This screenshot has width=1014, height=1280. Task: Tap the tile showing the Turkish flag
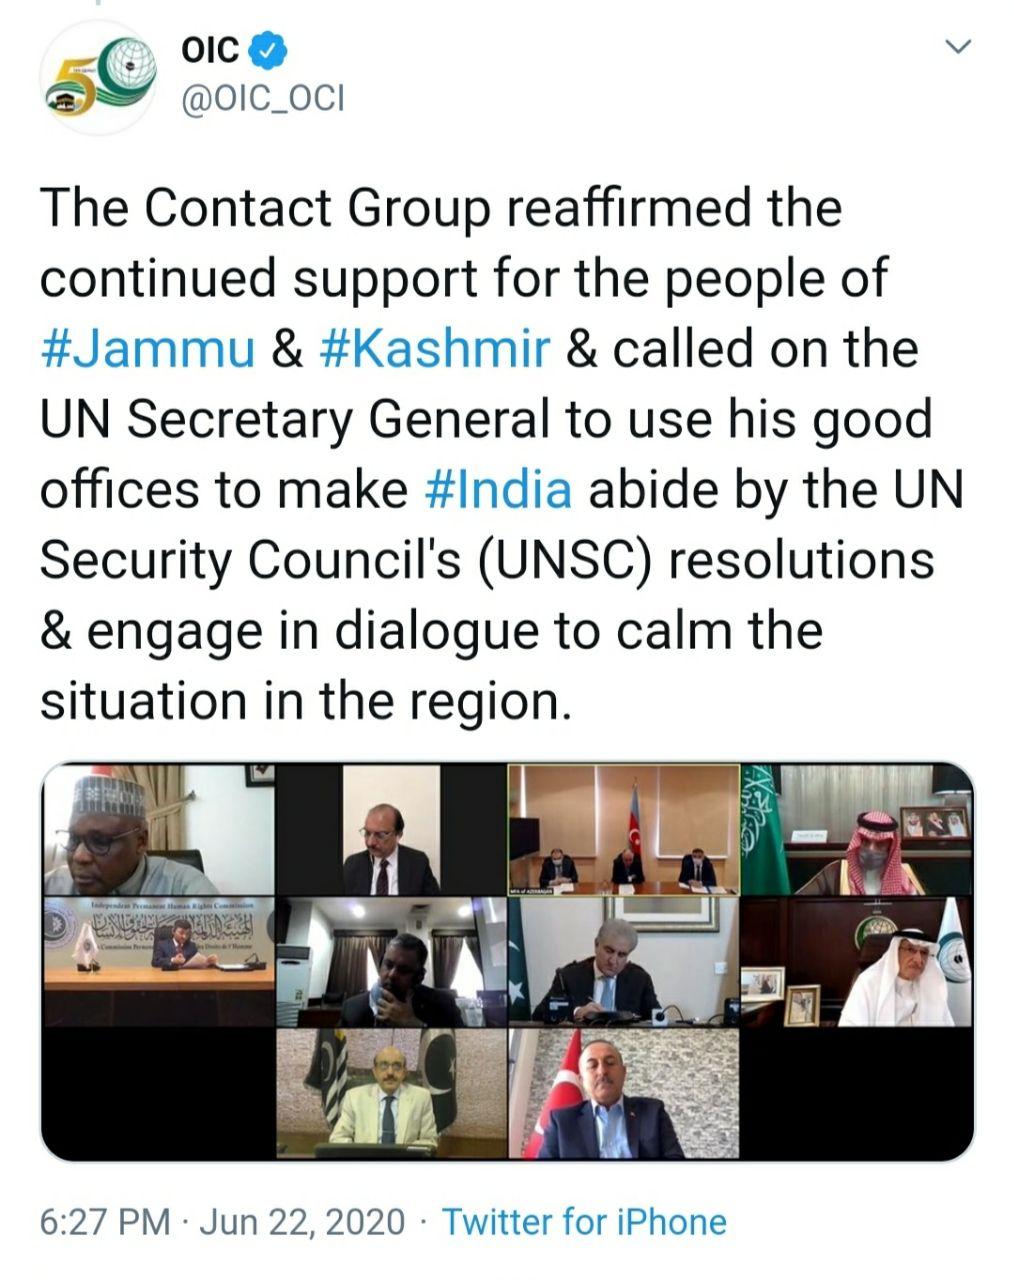623,1093
